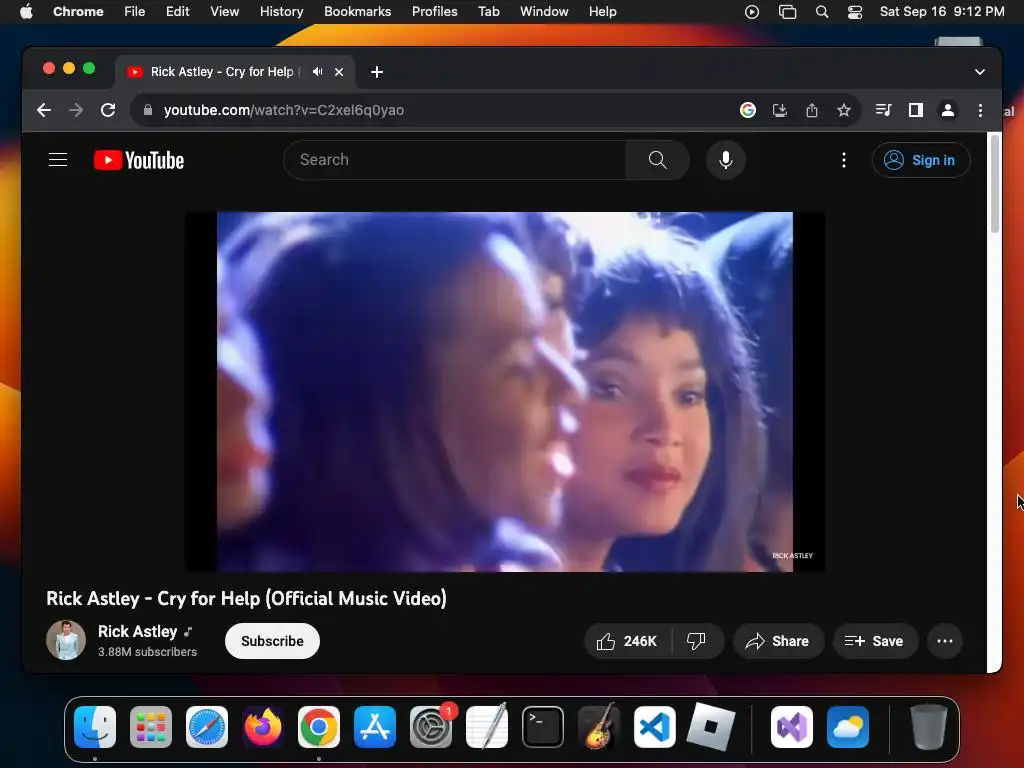The width and height of the screenshot is (1024, 768).
Task: Open the Tab menu
Action: coord(488,12)
